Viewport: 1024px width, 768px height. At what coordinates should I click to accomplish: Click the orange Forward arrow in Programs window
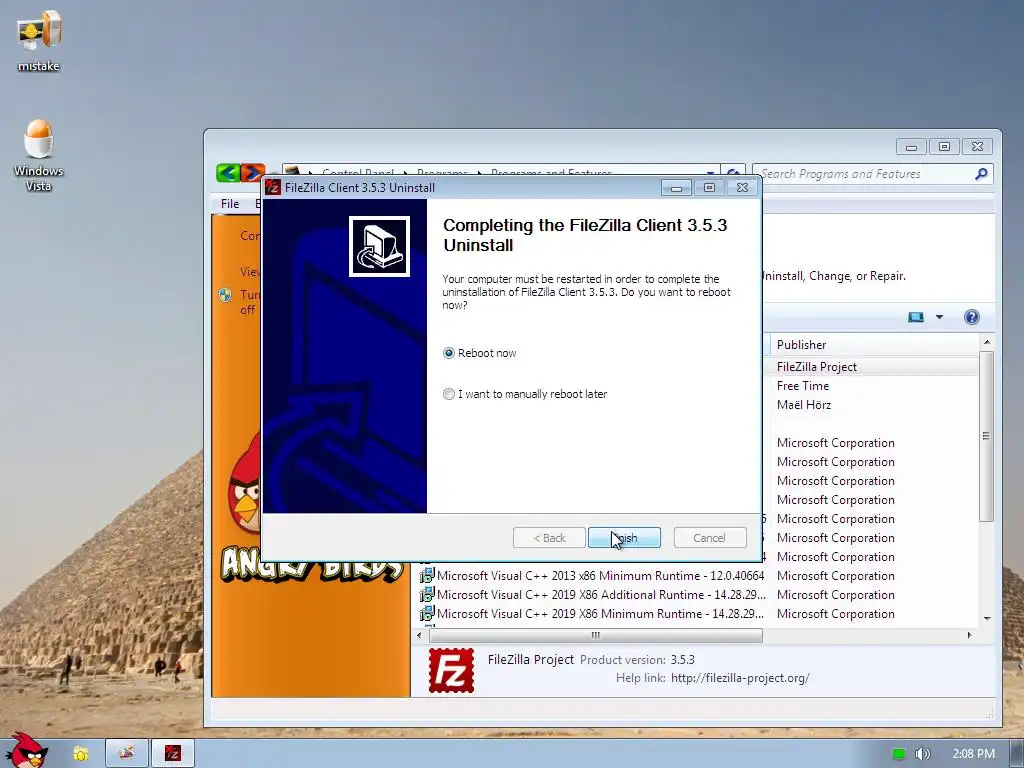pyautogui.click(x=253, y=173)
